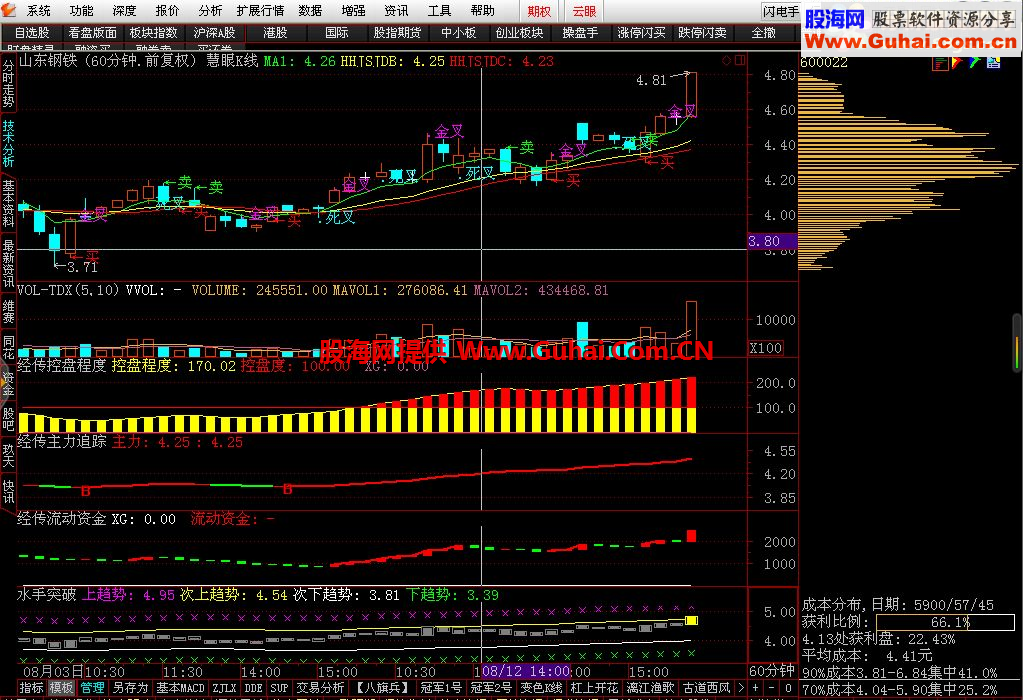This screenshot has width=1023, height=700.
Task: Apply the 【八旗兵】 template
Action: click(x=382, y=688)
